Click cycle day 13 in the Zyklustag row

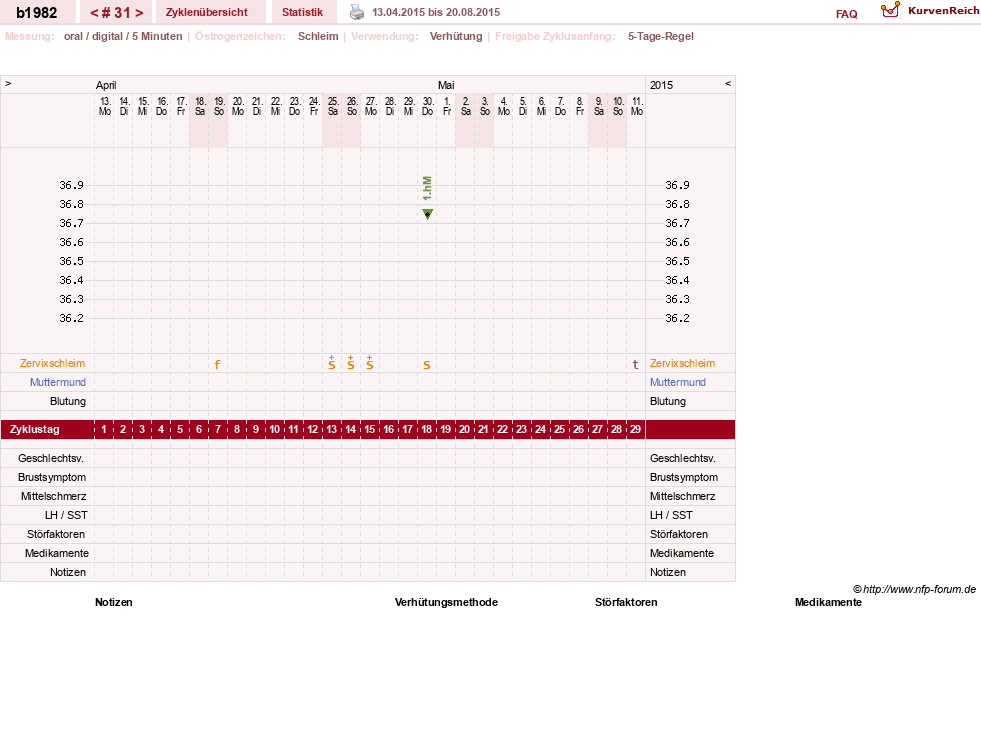pyautogui.click(x=332, y=429)
